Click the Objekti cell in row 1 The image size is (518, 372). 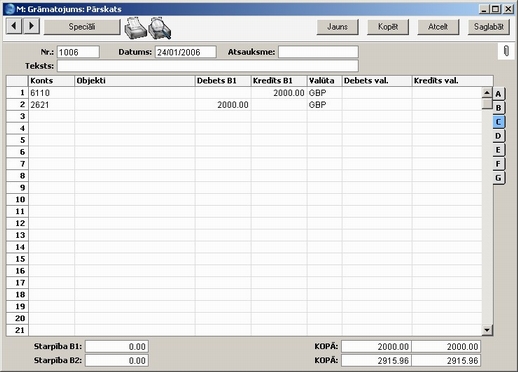135,93
